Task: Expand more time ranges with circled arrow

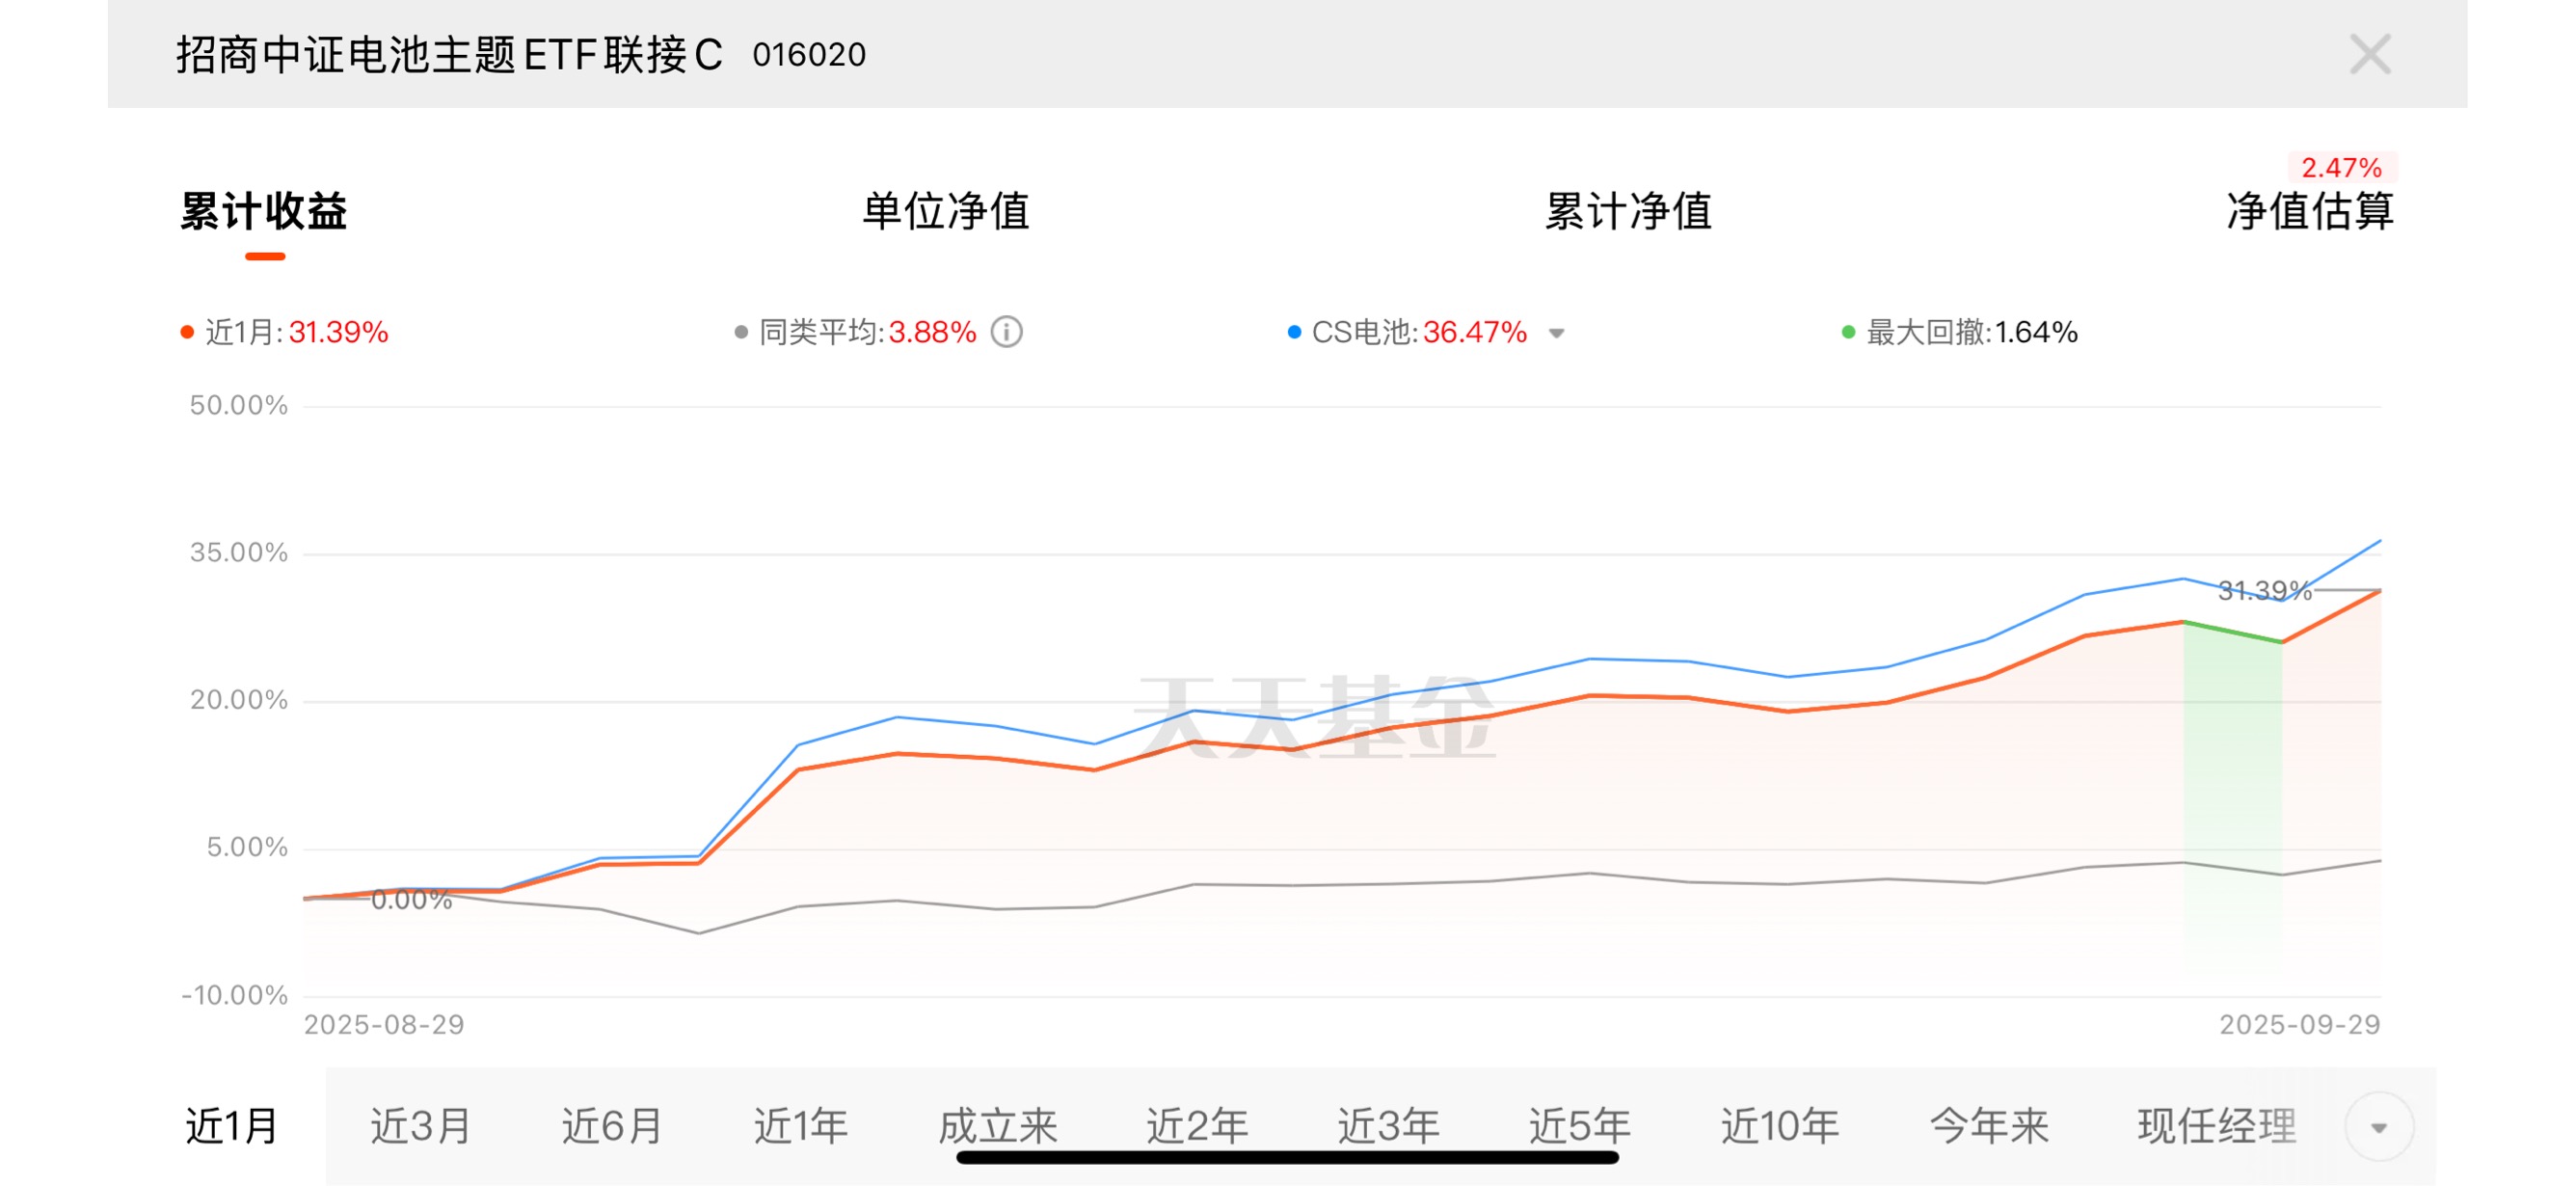Action: click(x=2378, y=1127)
